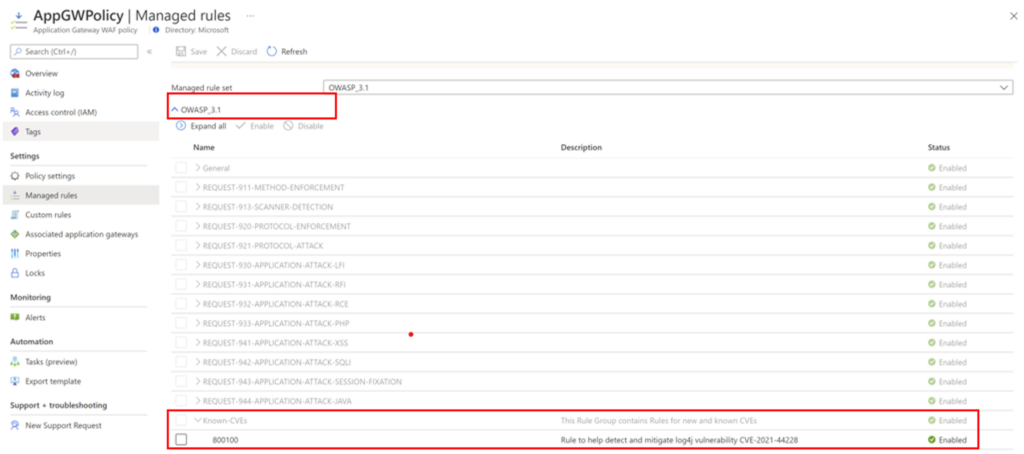Viewport: 1024px width, 454px height.
Task: Check the REQUEST-921-PROTOCOL-ATTACK checkbox
Action: pos(181,246)
